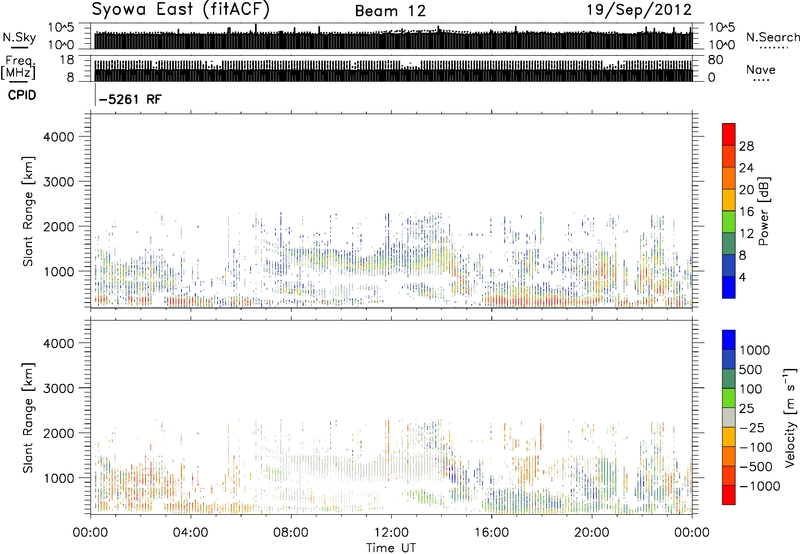The image size is (800, 554).
Task: Click the blue bottom of power colorbar
Action: click(729, 287)
